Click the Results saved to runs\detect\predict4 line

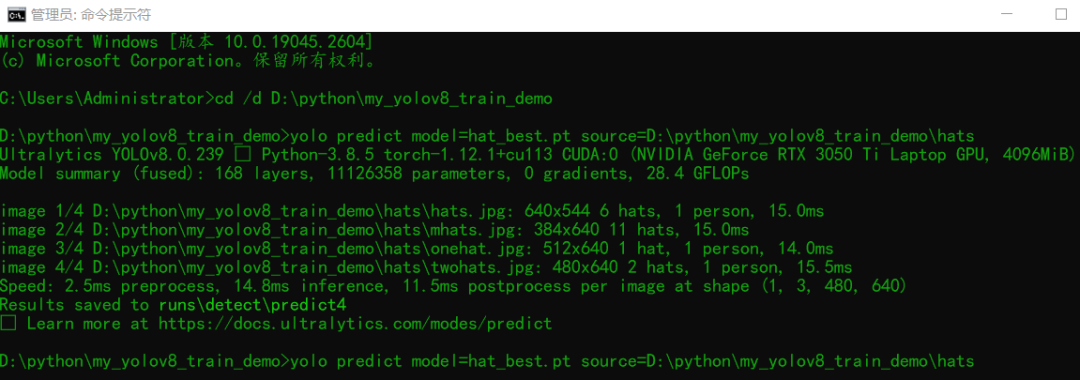coord(173,304)
